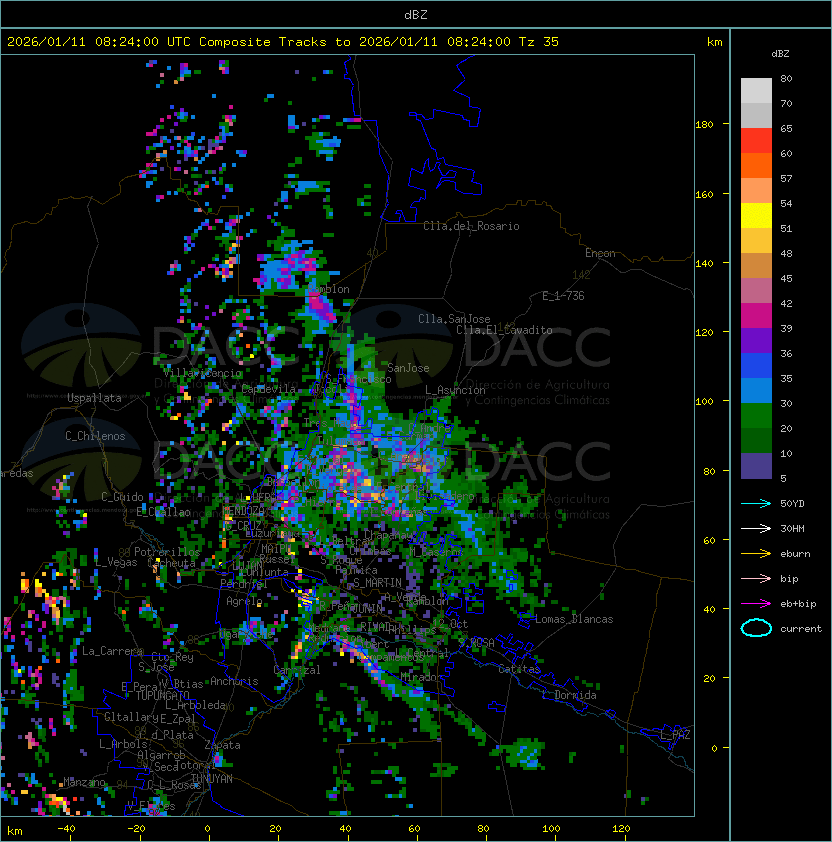The image size is (832, 842).
Task: Click the Uspallata place label
Action: 94,398
